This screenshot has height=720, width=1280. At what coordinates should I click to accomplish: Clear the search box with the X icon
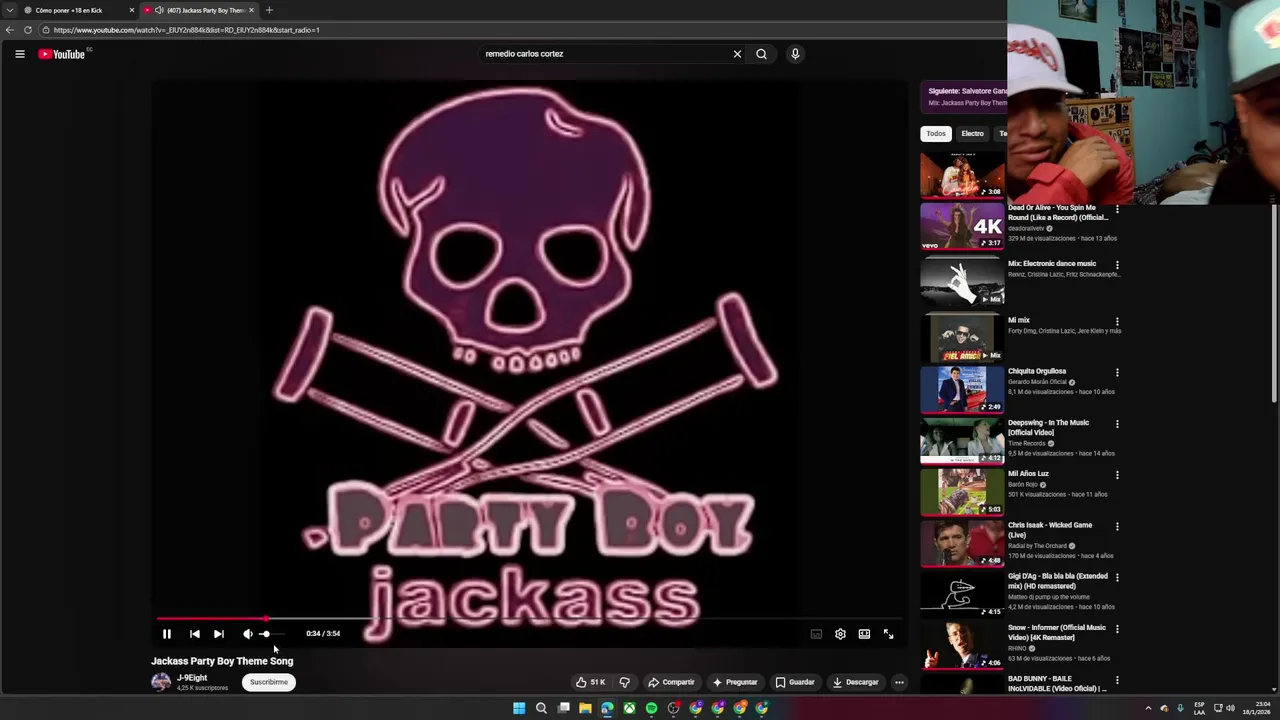pyautogui.click(x=737, y=54)
